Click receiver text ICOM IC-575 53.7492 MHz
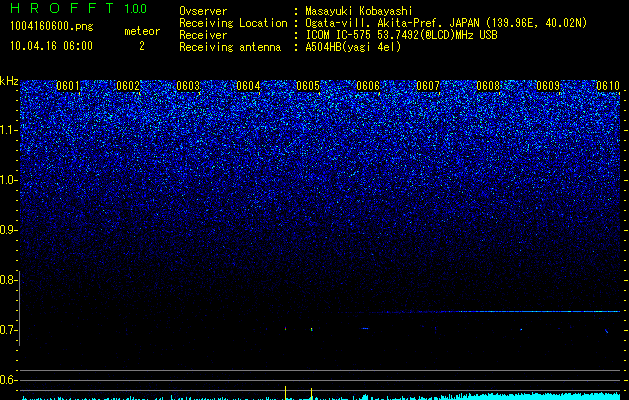This screenshot has height=400, width=629. pyautogui.click(x=401, y=35)
